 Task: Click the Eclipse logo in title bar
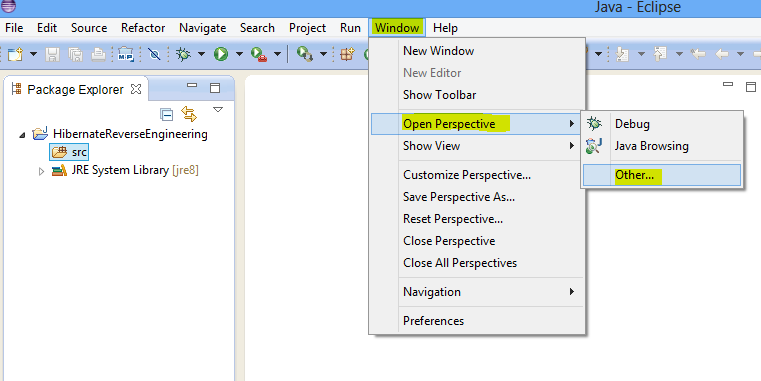point(8,6)
